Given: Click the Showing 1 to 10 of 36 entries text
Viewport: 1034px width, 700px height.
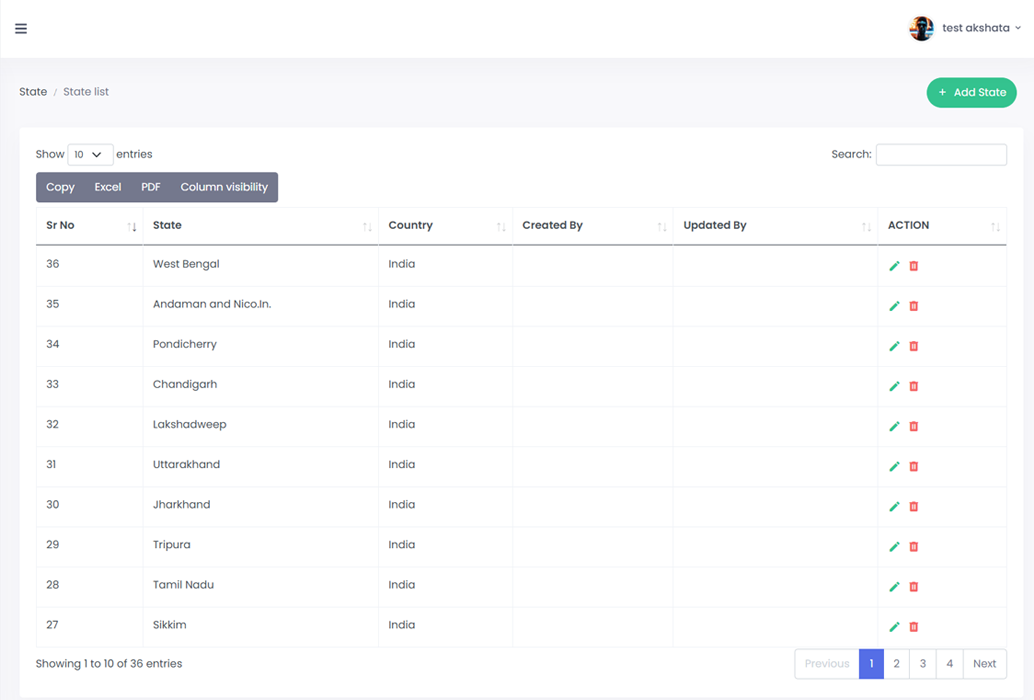Looking at the screenshot, I should click(x=109, y=664).
